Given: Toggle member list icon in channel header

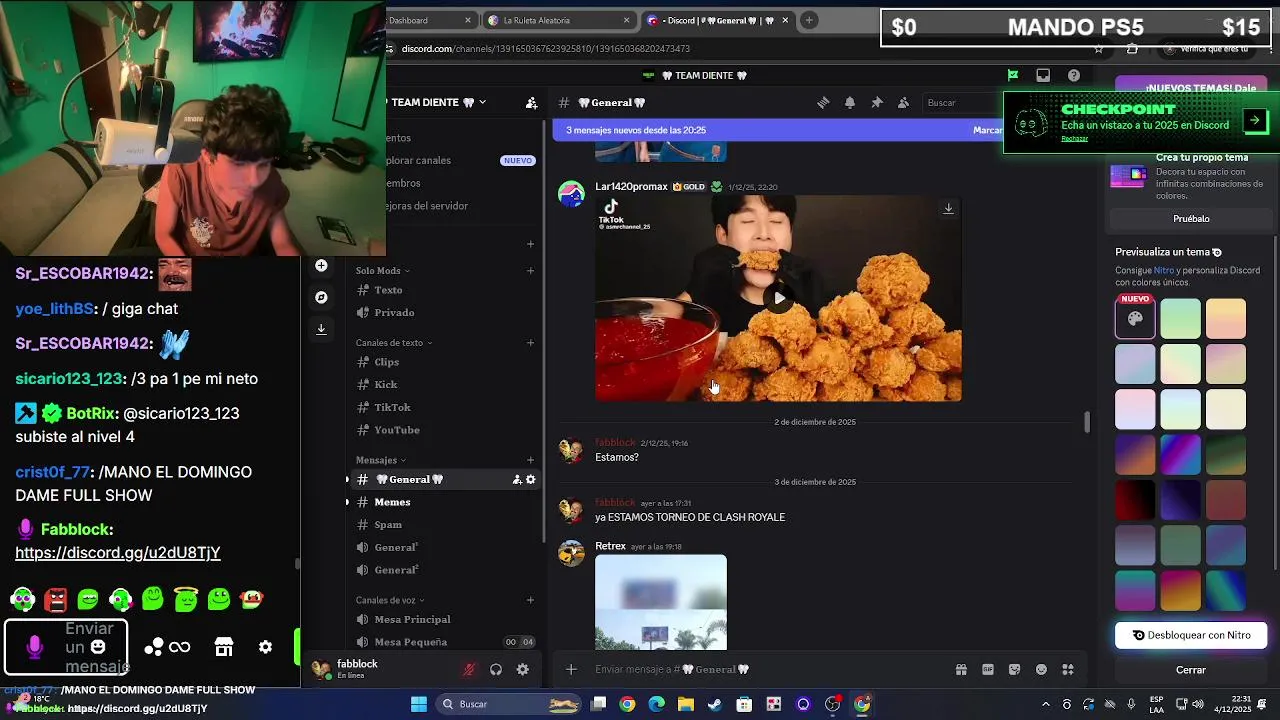Looking at the screenshot, I should click(x=903, y=103).
